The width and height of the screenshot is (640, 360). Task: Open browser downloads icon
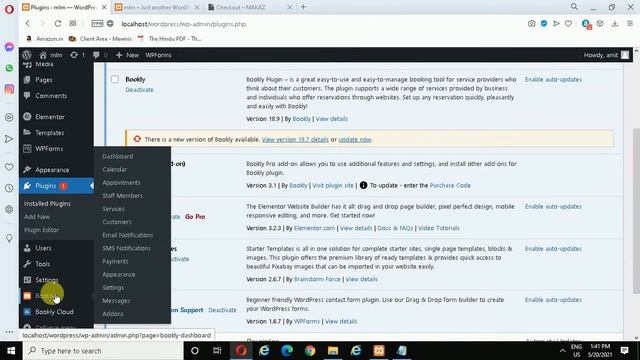pos(615,24)
